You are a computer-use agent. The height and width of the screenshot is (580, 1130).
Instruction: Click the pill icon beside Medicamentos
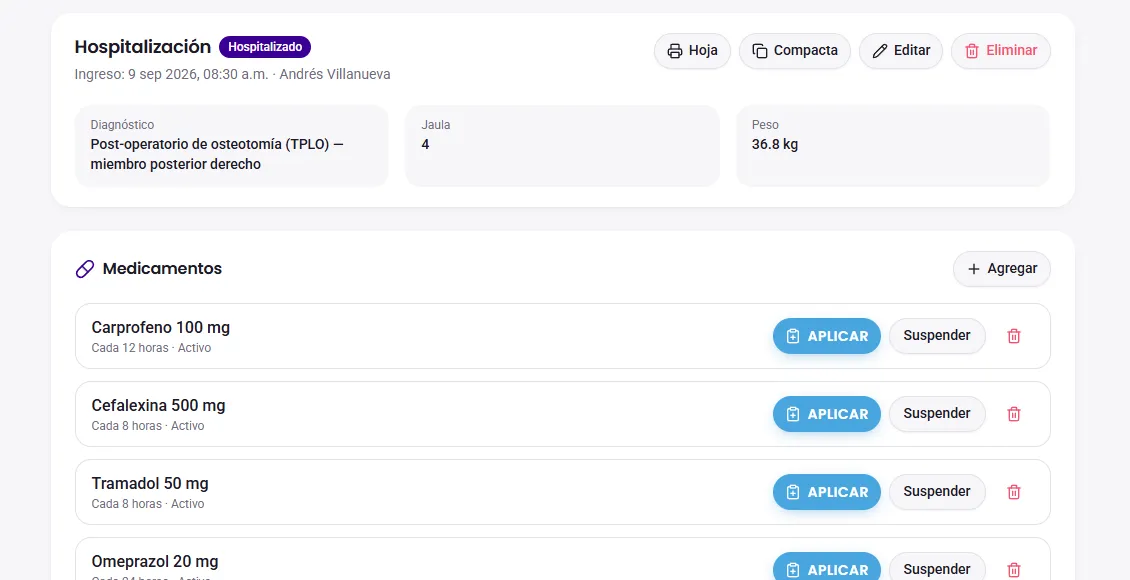click(x=85, y=269)
